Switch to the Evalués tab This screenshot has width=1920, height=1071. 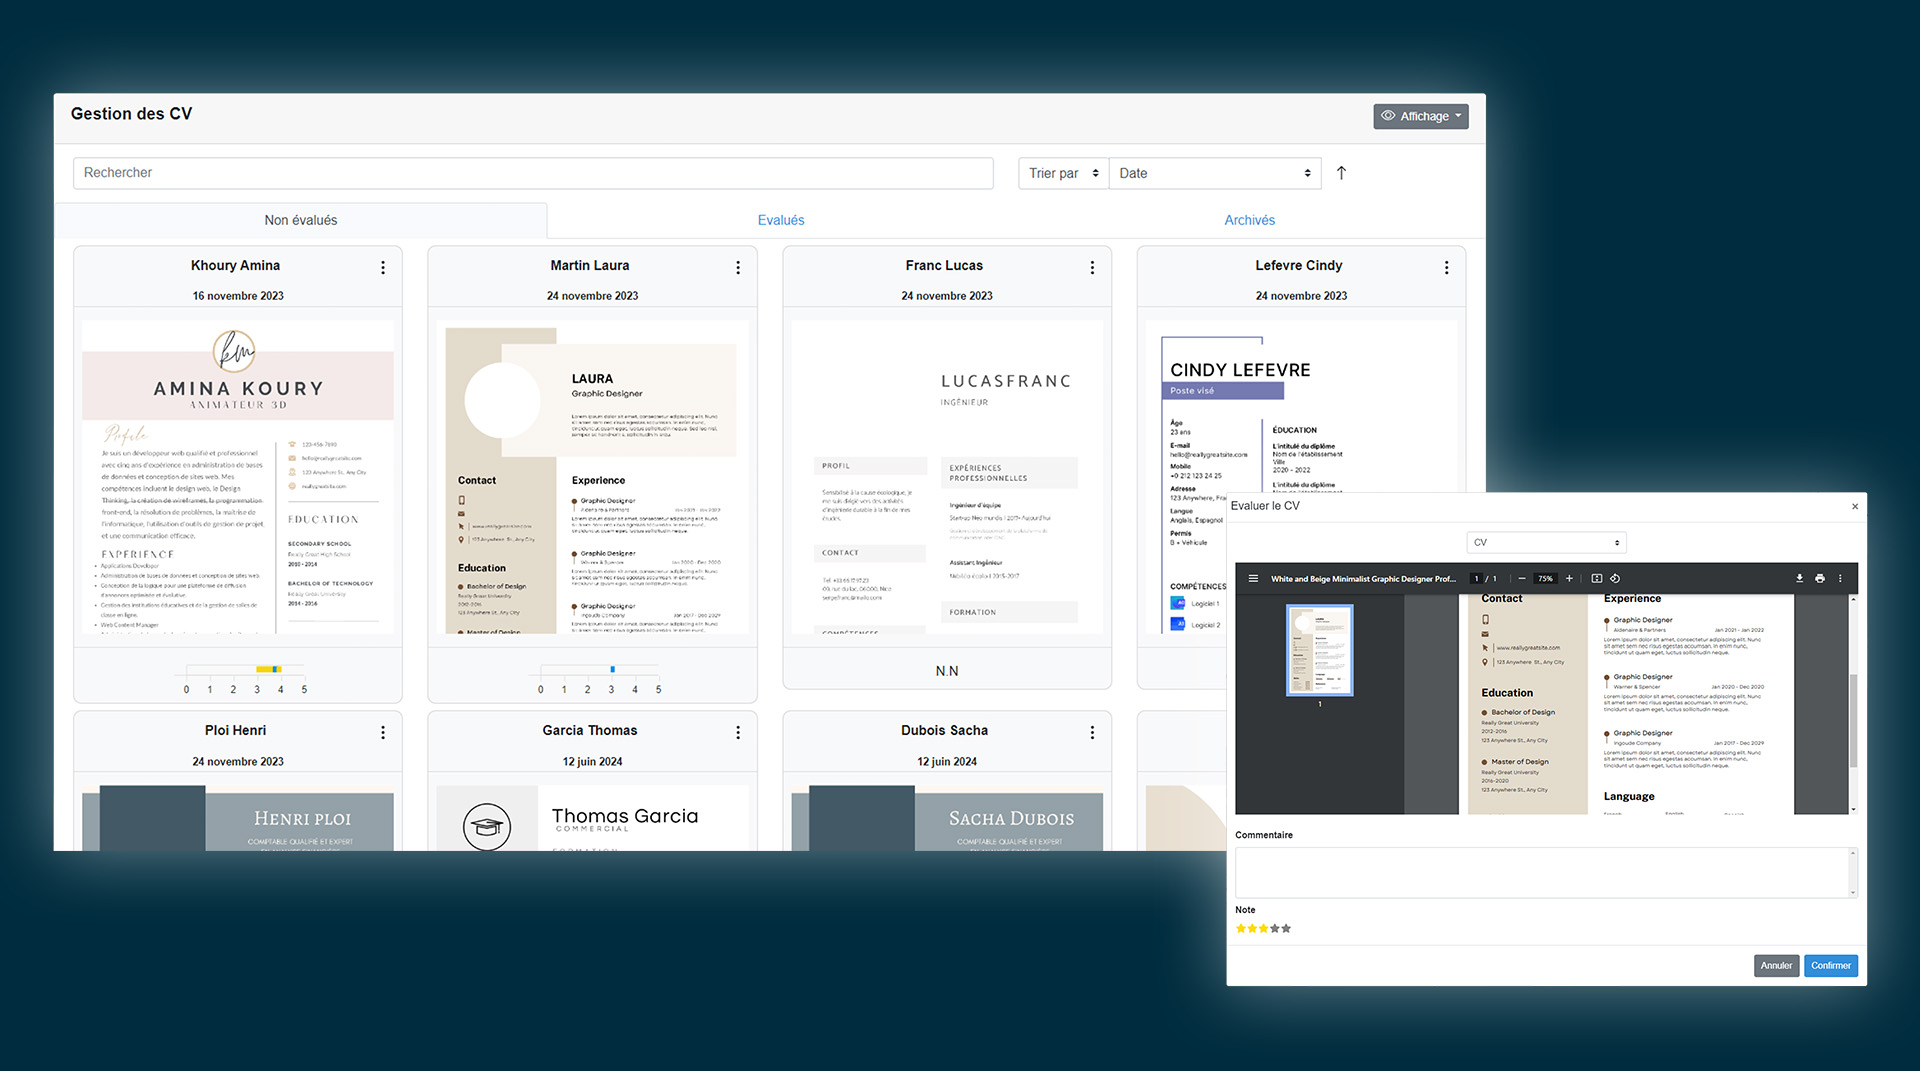tap(780, 220)
